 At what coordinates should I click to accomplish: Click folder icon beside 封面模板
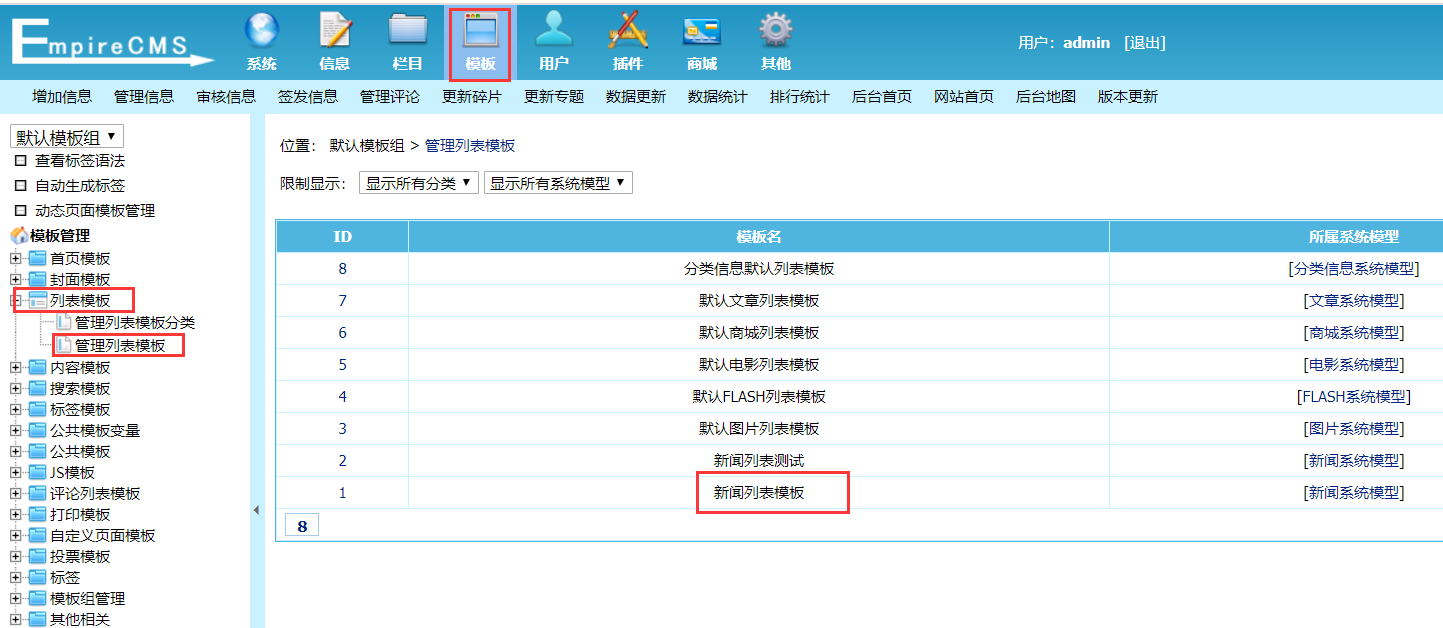click(38, 279)
